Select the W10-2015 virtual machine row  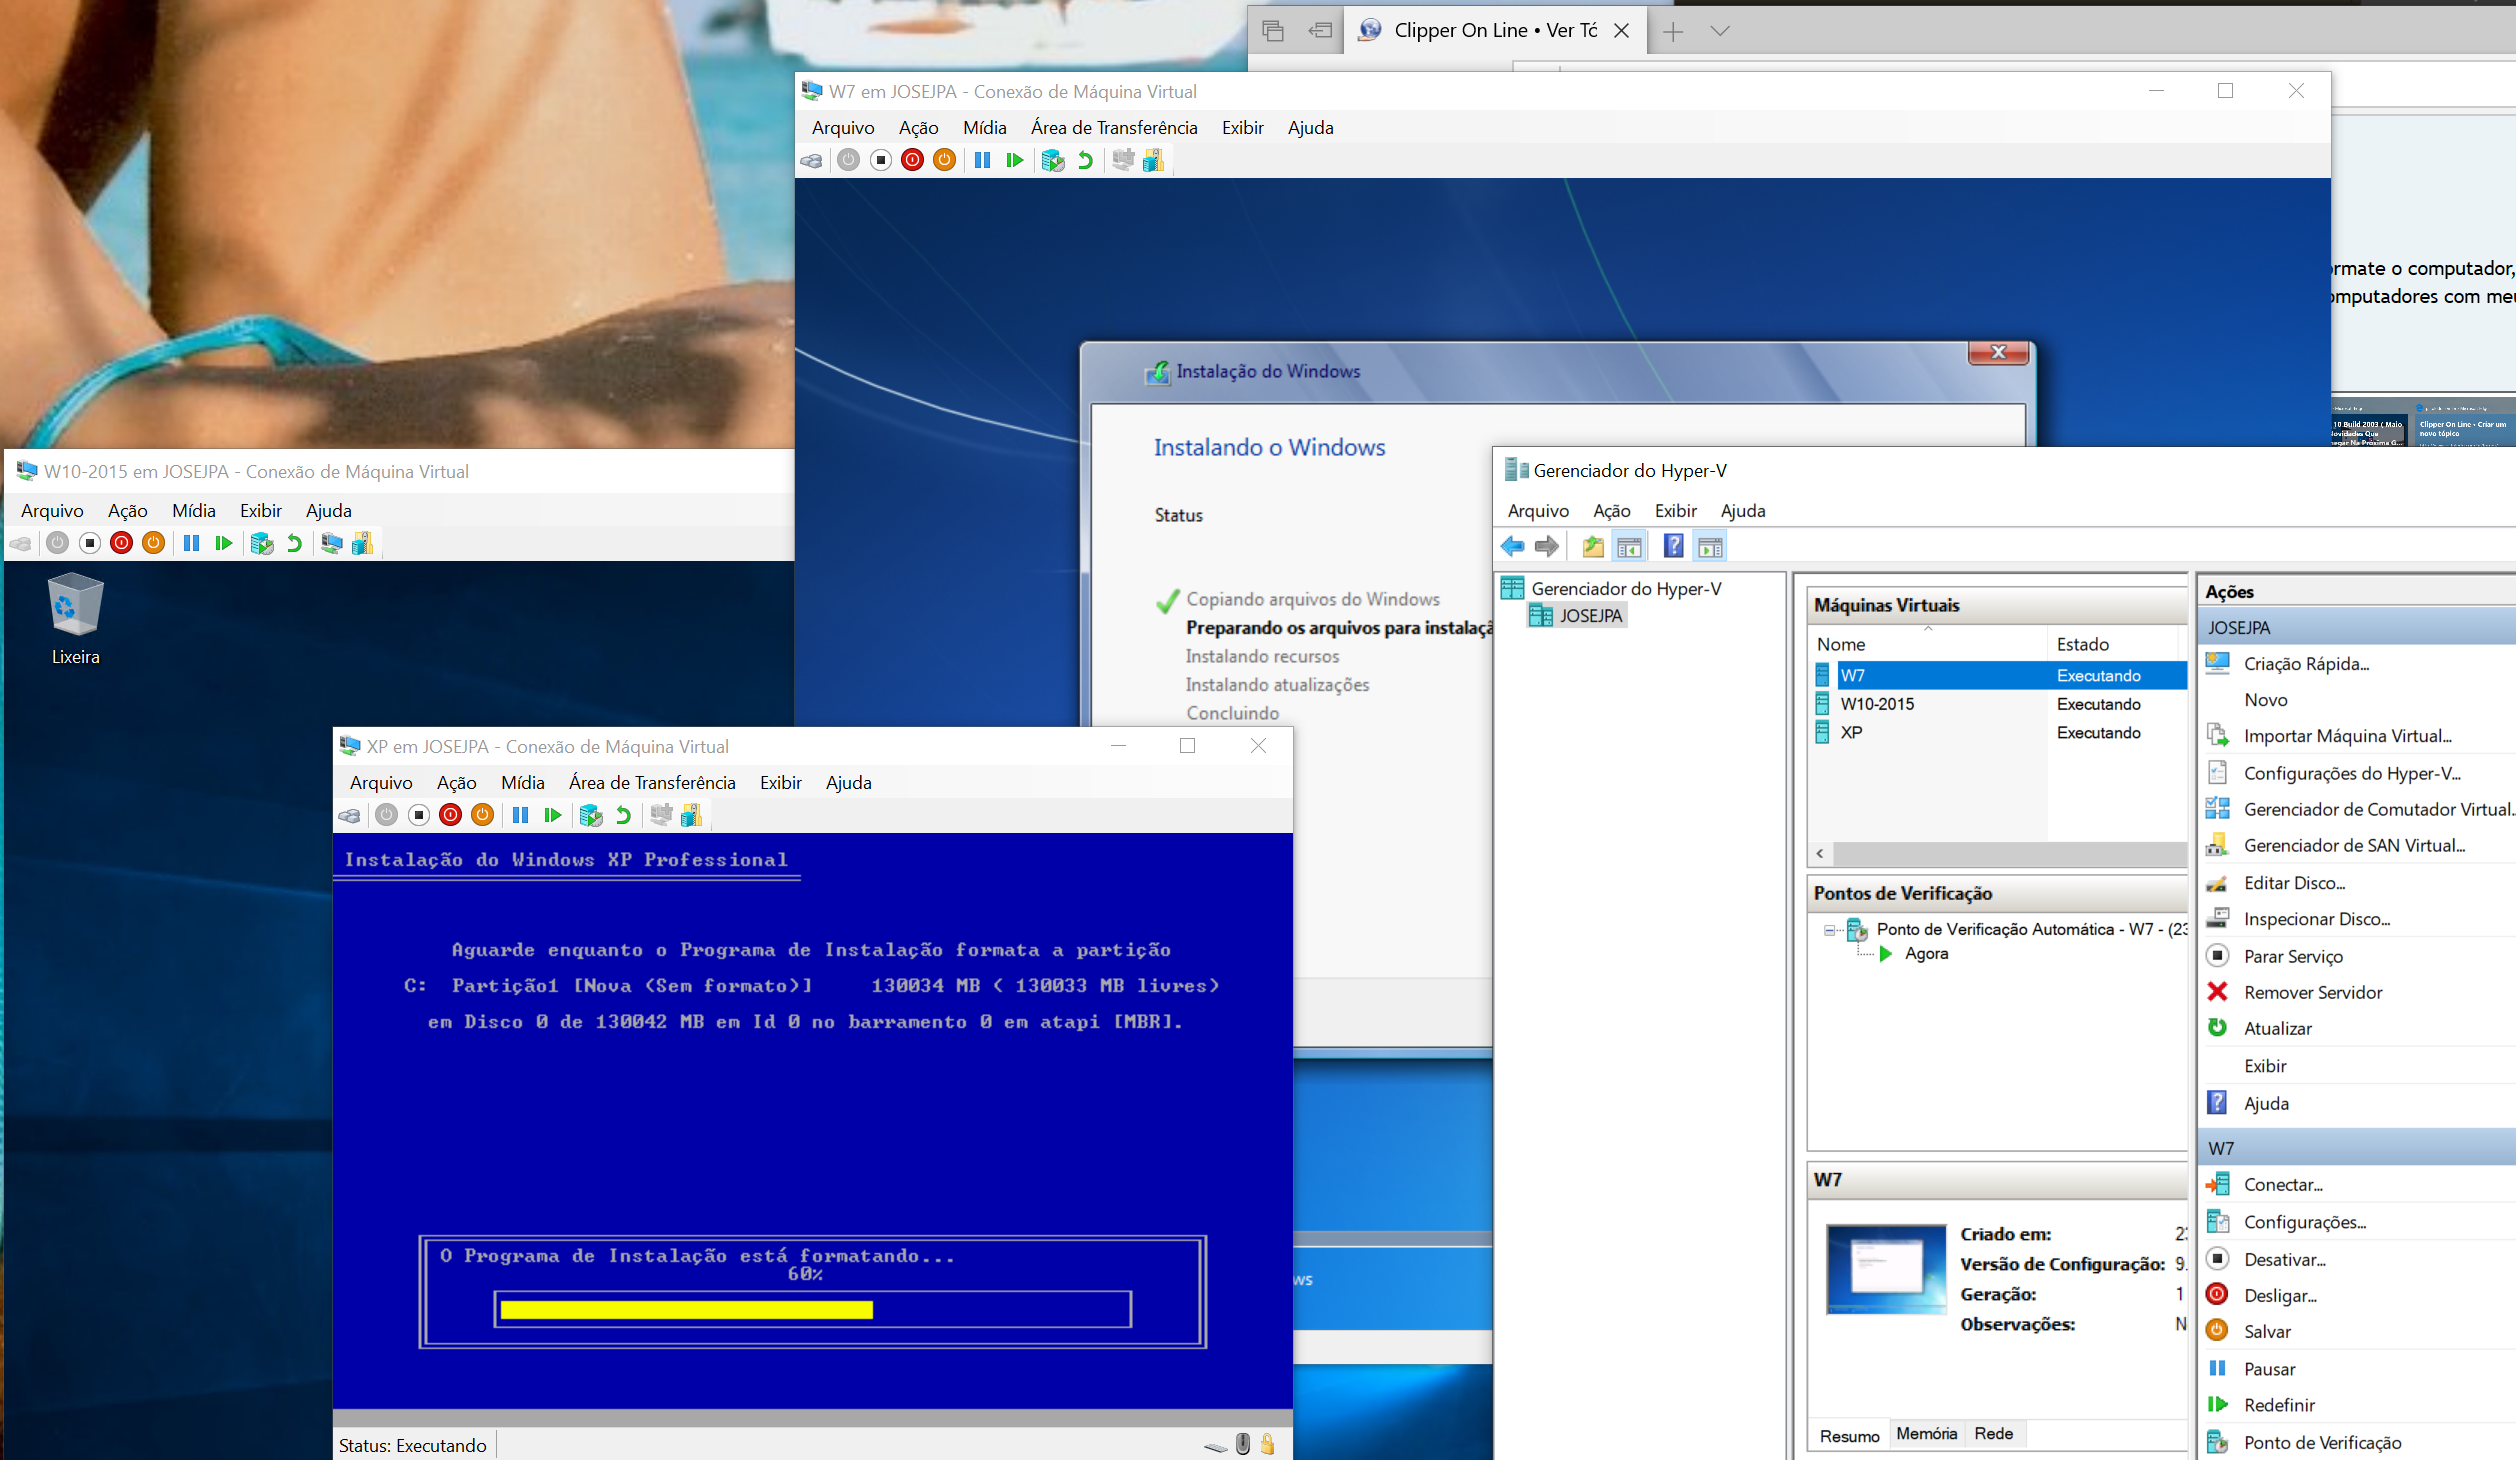pyautogui.click(x=1878, y=704)
